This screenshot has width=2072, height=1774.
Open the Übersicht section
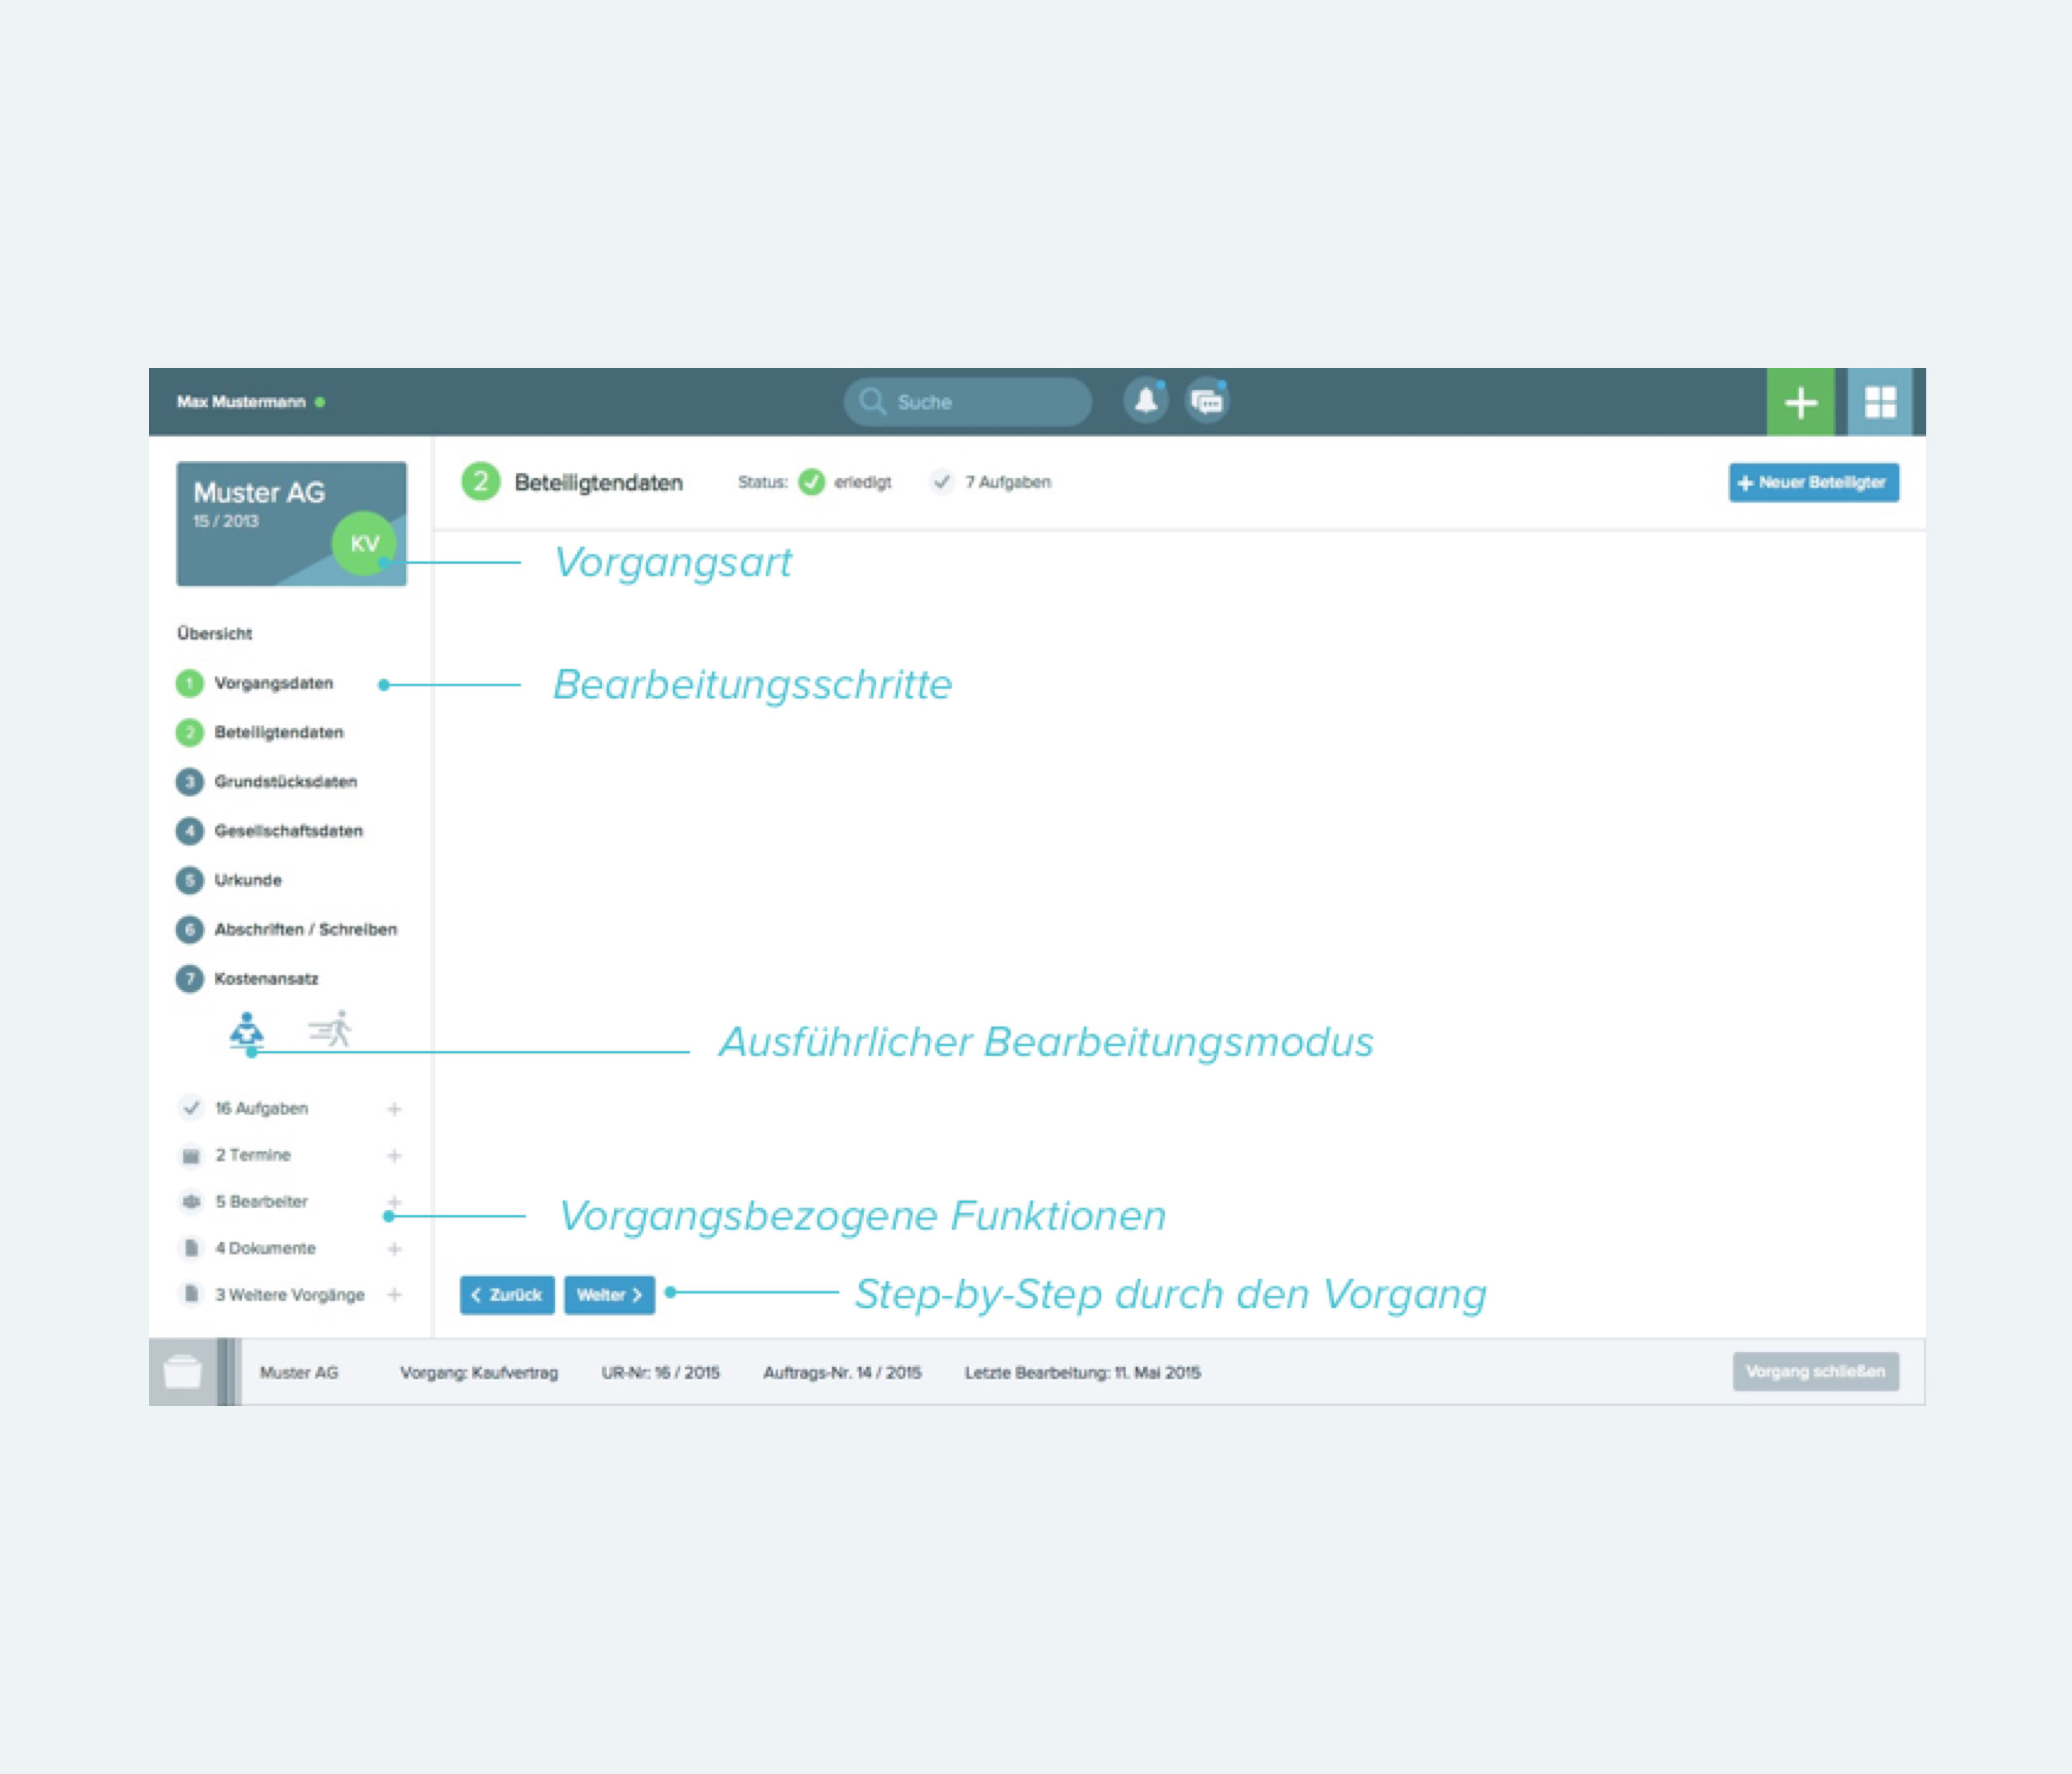point(214,633)
